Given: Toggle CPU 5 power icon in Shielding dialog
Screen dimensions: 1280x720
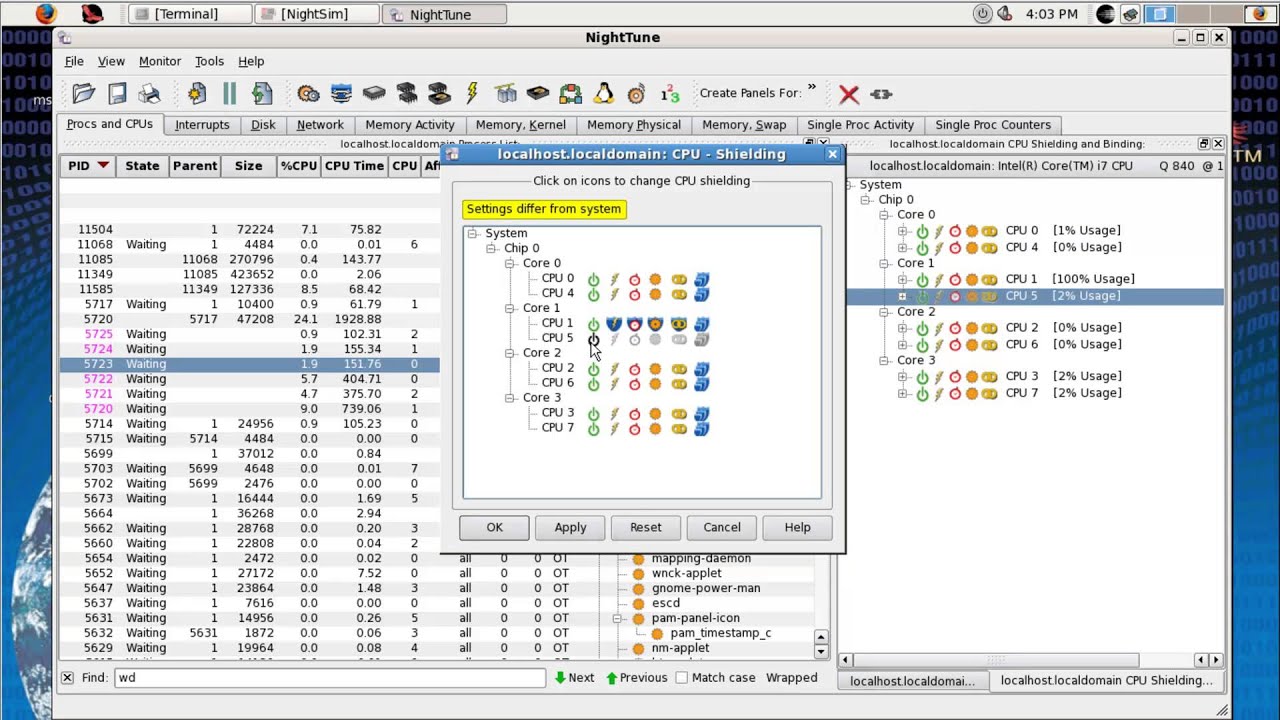Looking at the screenshot, I should [593, 339].
